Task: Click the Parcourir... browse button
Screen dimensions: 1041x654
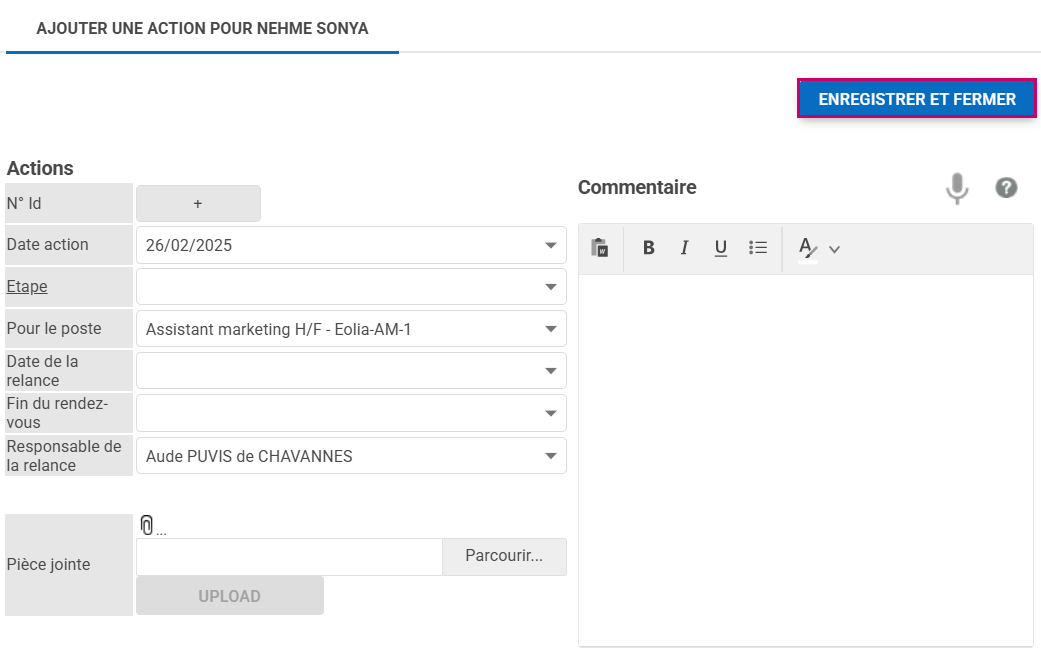Action: [x=504, y=557]
